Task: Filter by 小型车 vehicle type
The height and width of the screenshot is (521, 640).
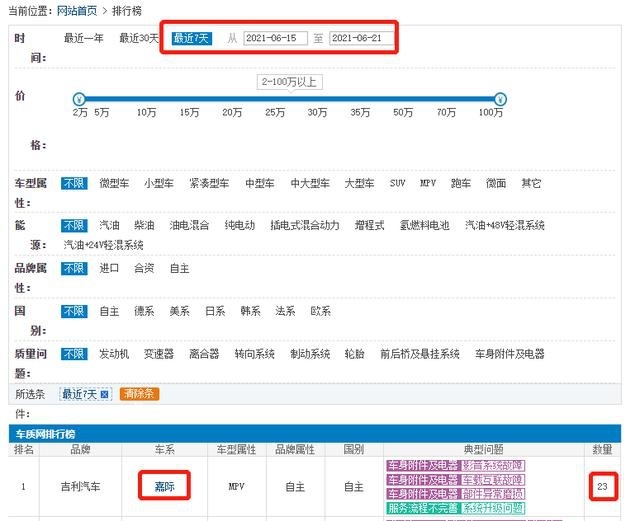Action: click(158, 183)
